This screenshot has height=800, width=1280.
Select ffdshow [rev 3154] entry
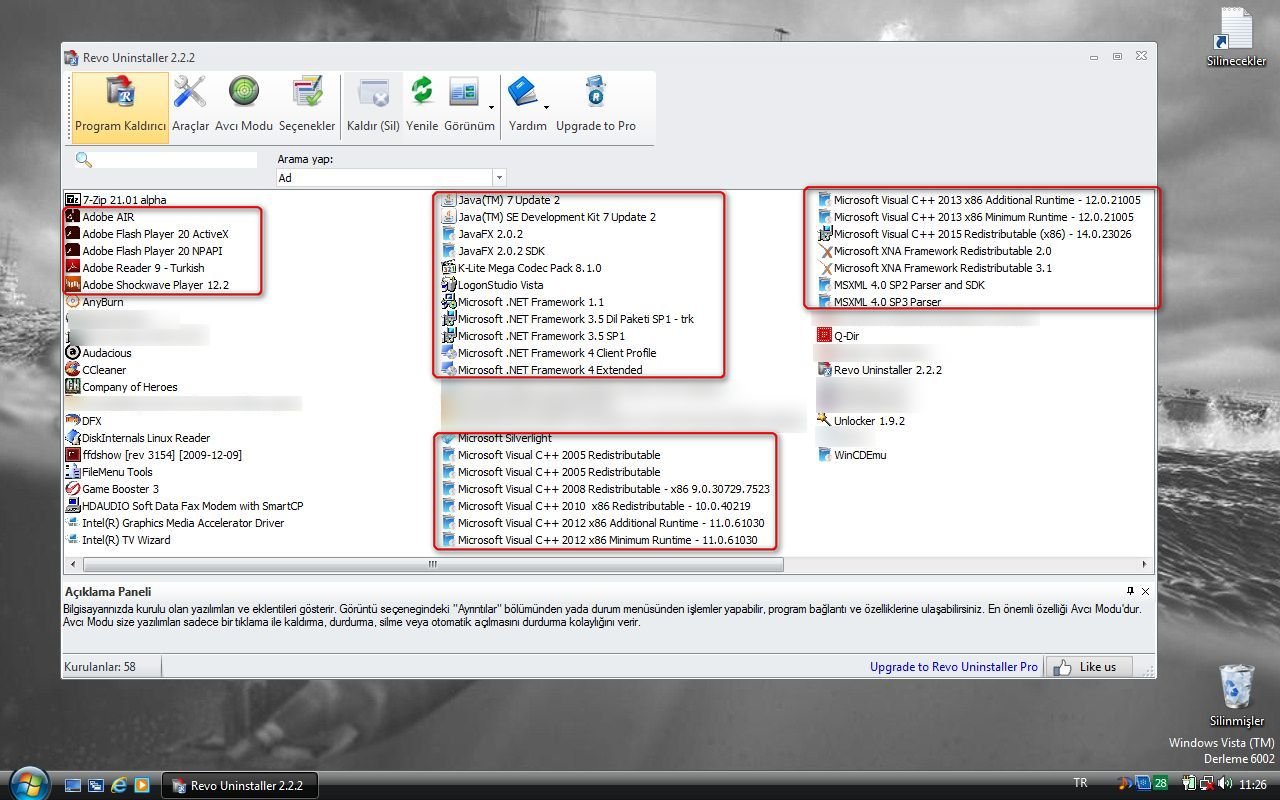(x=154, y=455)
